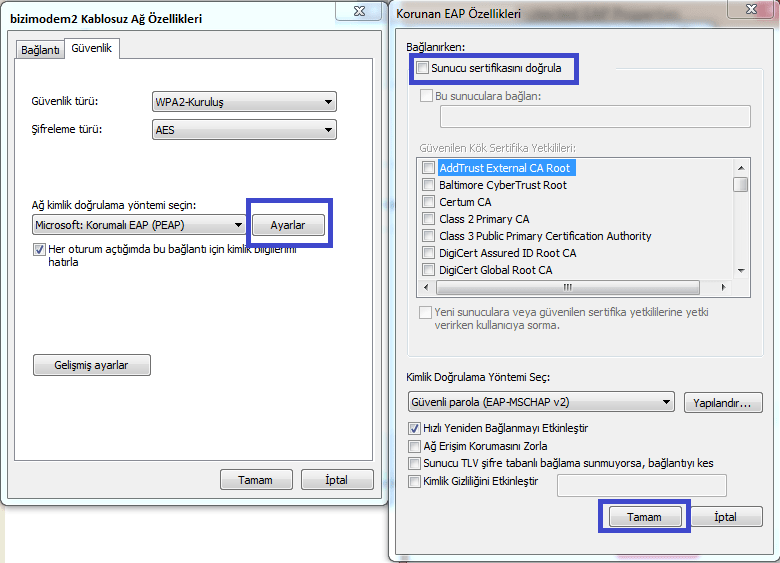The height and width of the screenshot is (563, 780).
Task: Open the Microsoft: Korumalı EAP (PEAP) dropdown
Action: tap(139, 225)
